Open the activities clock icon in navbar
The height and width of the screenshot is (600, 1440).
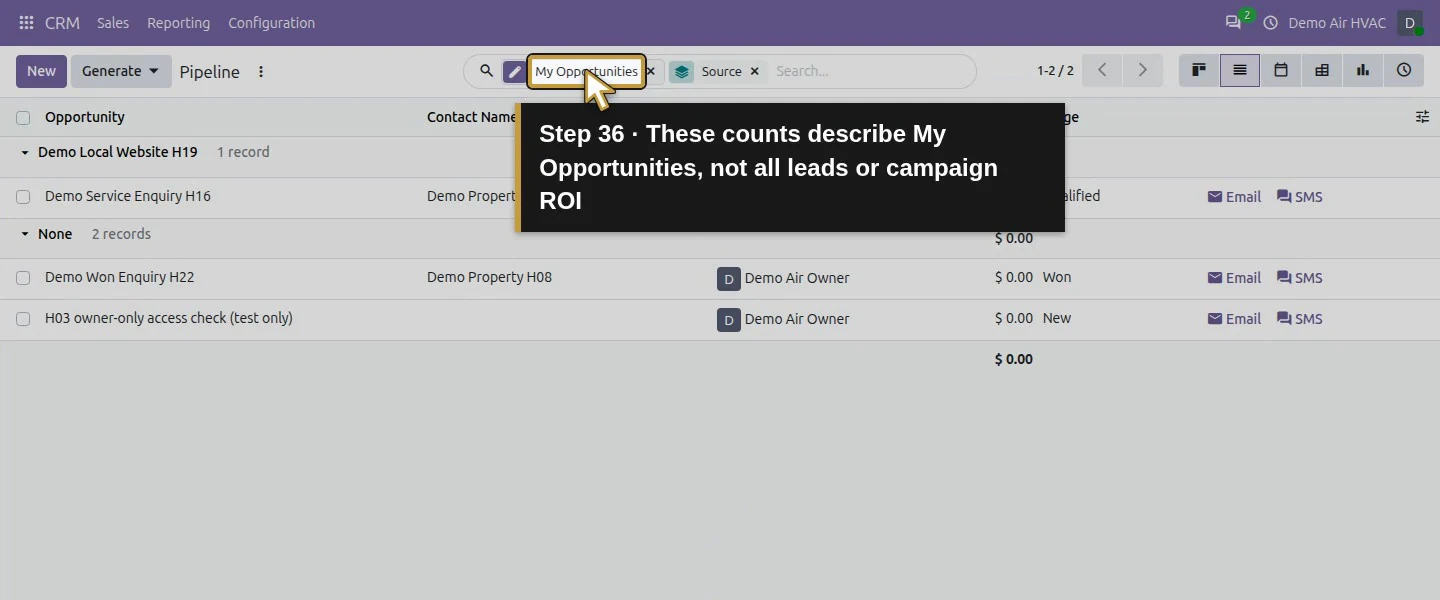[1271, 23]
